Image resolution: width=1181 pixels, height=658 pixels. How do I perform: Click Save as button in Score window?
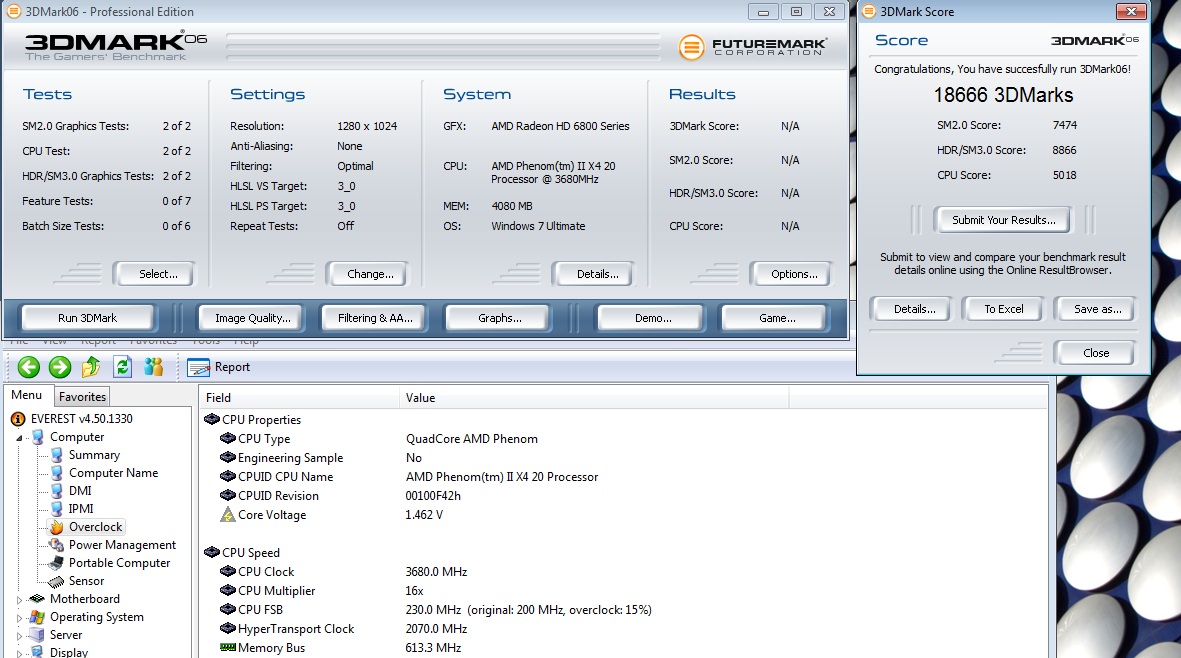1094,309
